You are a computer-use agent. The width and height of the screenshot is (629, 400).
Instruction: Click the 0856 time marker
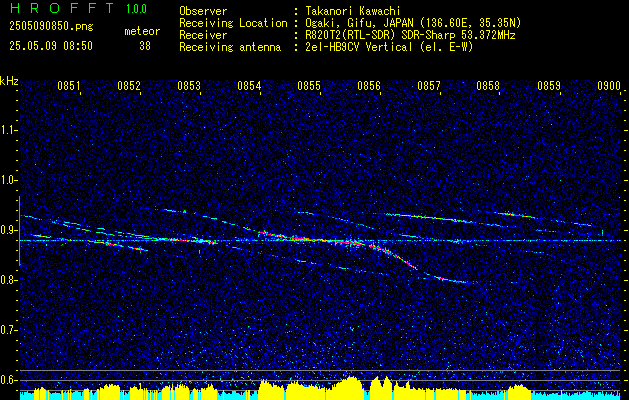coord(369,86)
